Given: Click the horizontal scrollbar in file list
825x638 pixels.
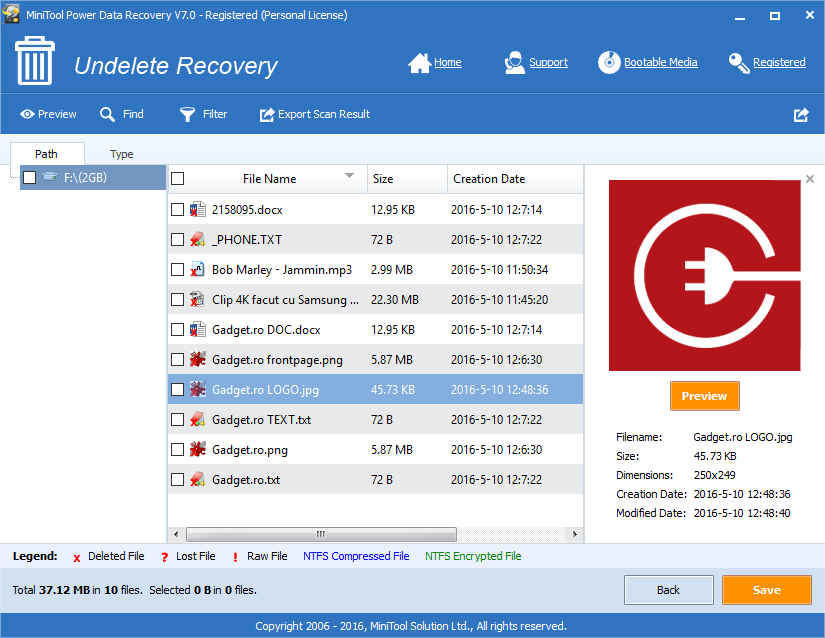Looking at the screenshot, I should click(x=320, y=534).
